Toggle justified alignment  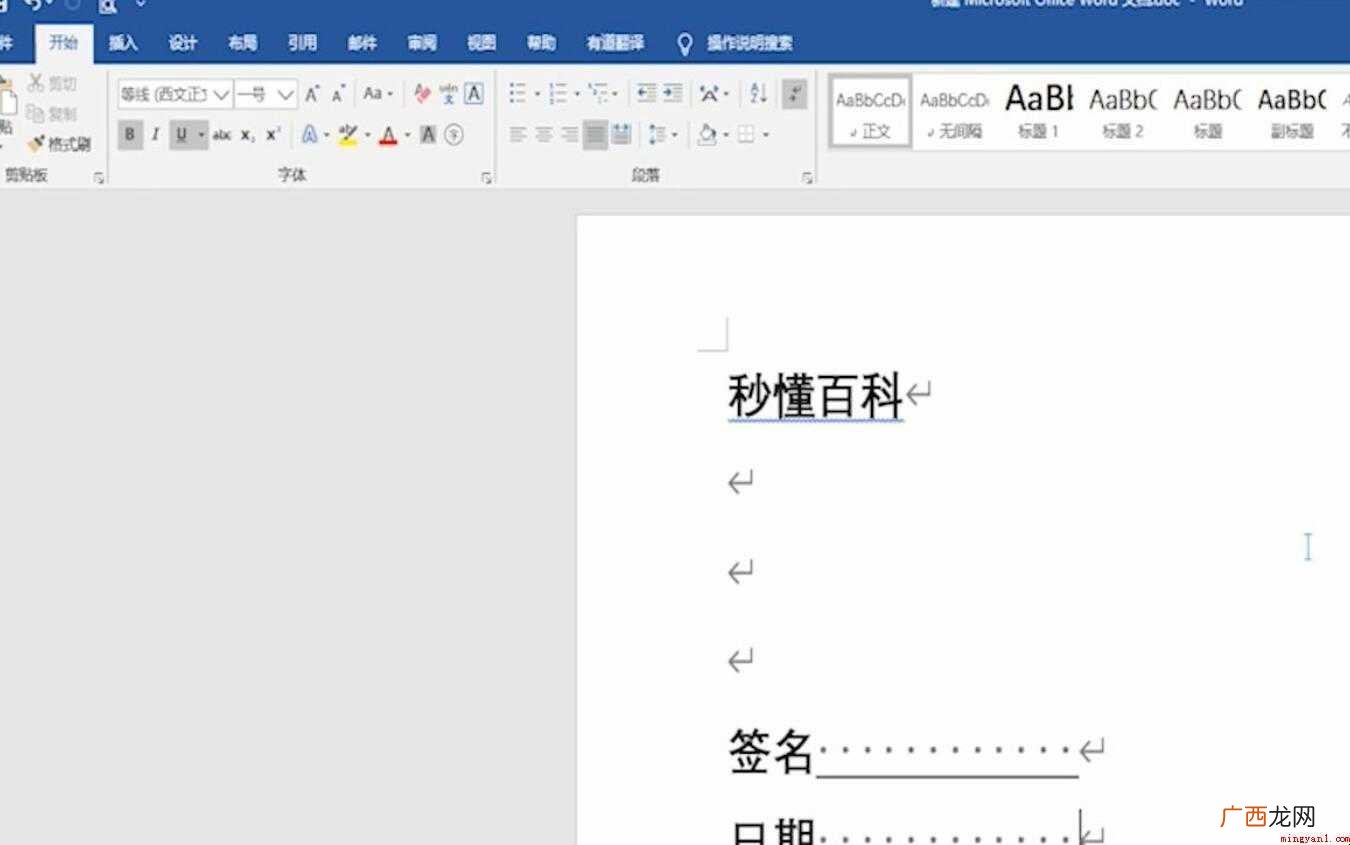pyautogui.click(x=596, y=134)
